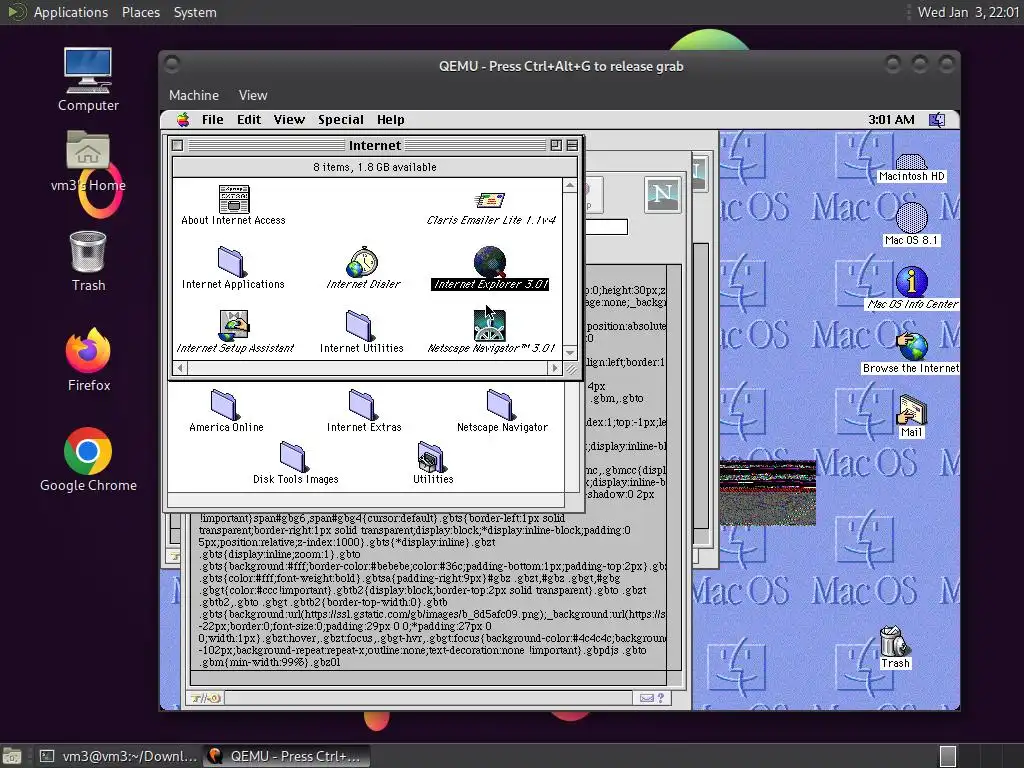
Task: Click 3:01 AM menu bar clock
Action: pos(891,120)
